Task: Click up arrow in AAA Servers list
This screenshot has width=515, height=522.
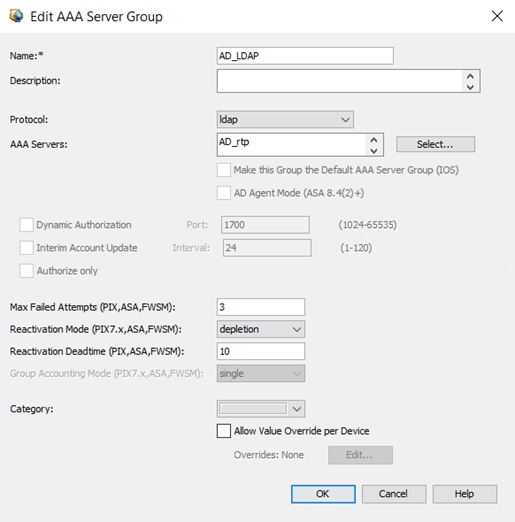Action: (374, 140)
